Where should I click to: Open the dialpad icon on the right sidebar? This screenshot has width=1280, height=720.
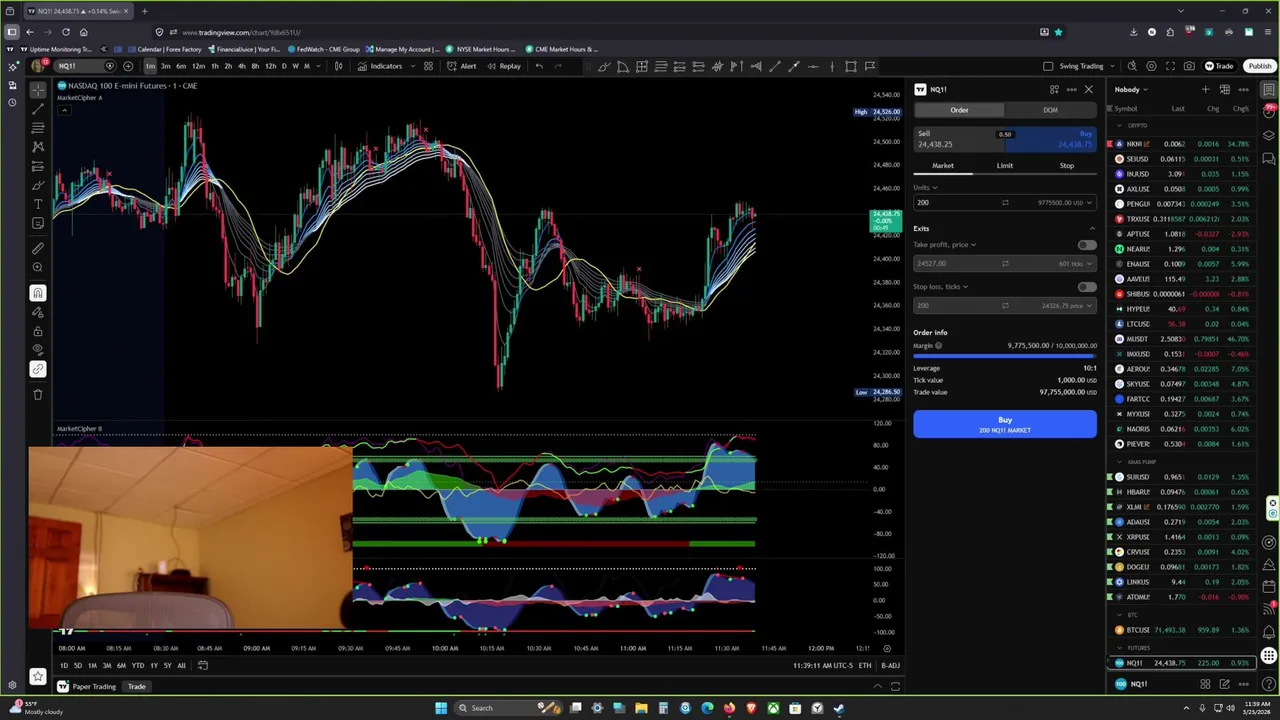tap(1269, 656)
